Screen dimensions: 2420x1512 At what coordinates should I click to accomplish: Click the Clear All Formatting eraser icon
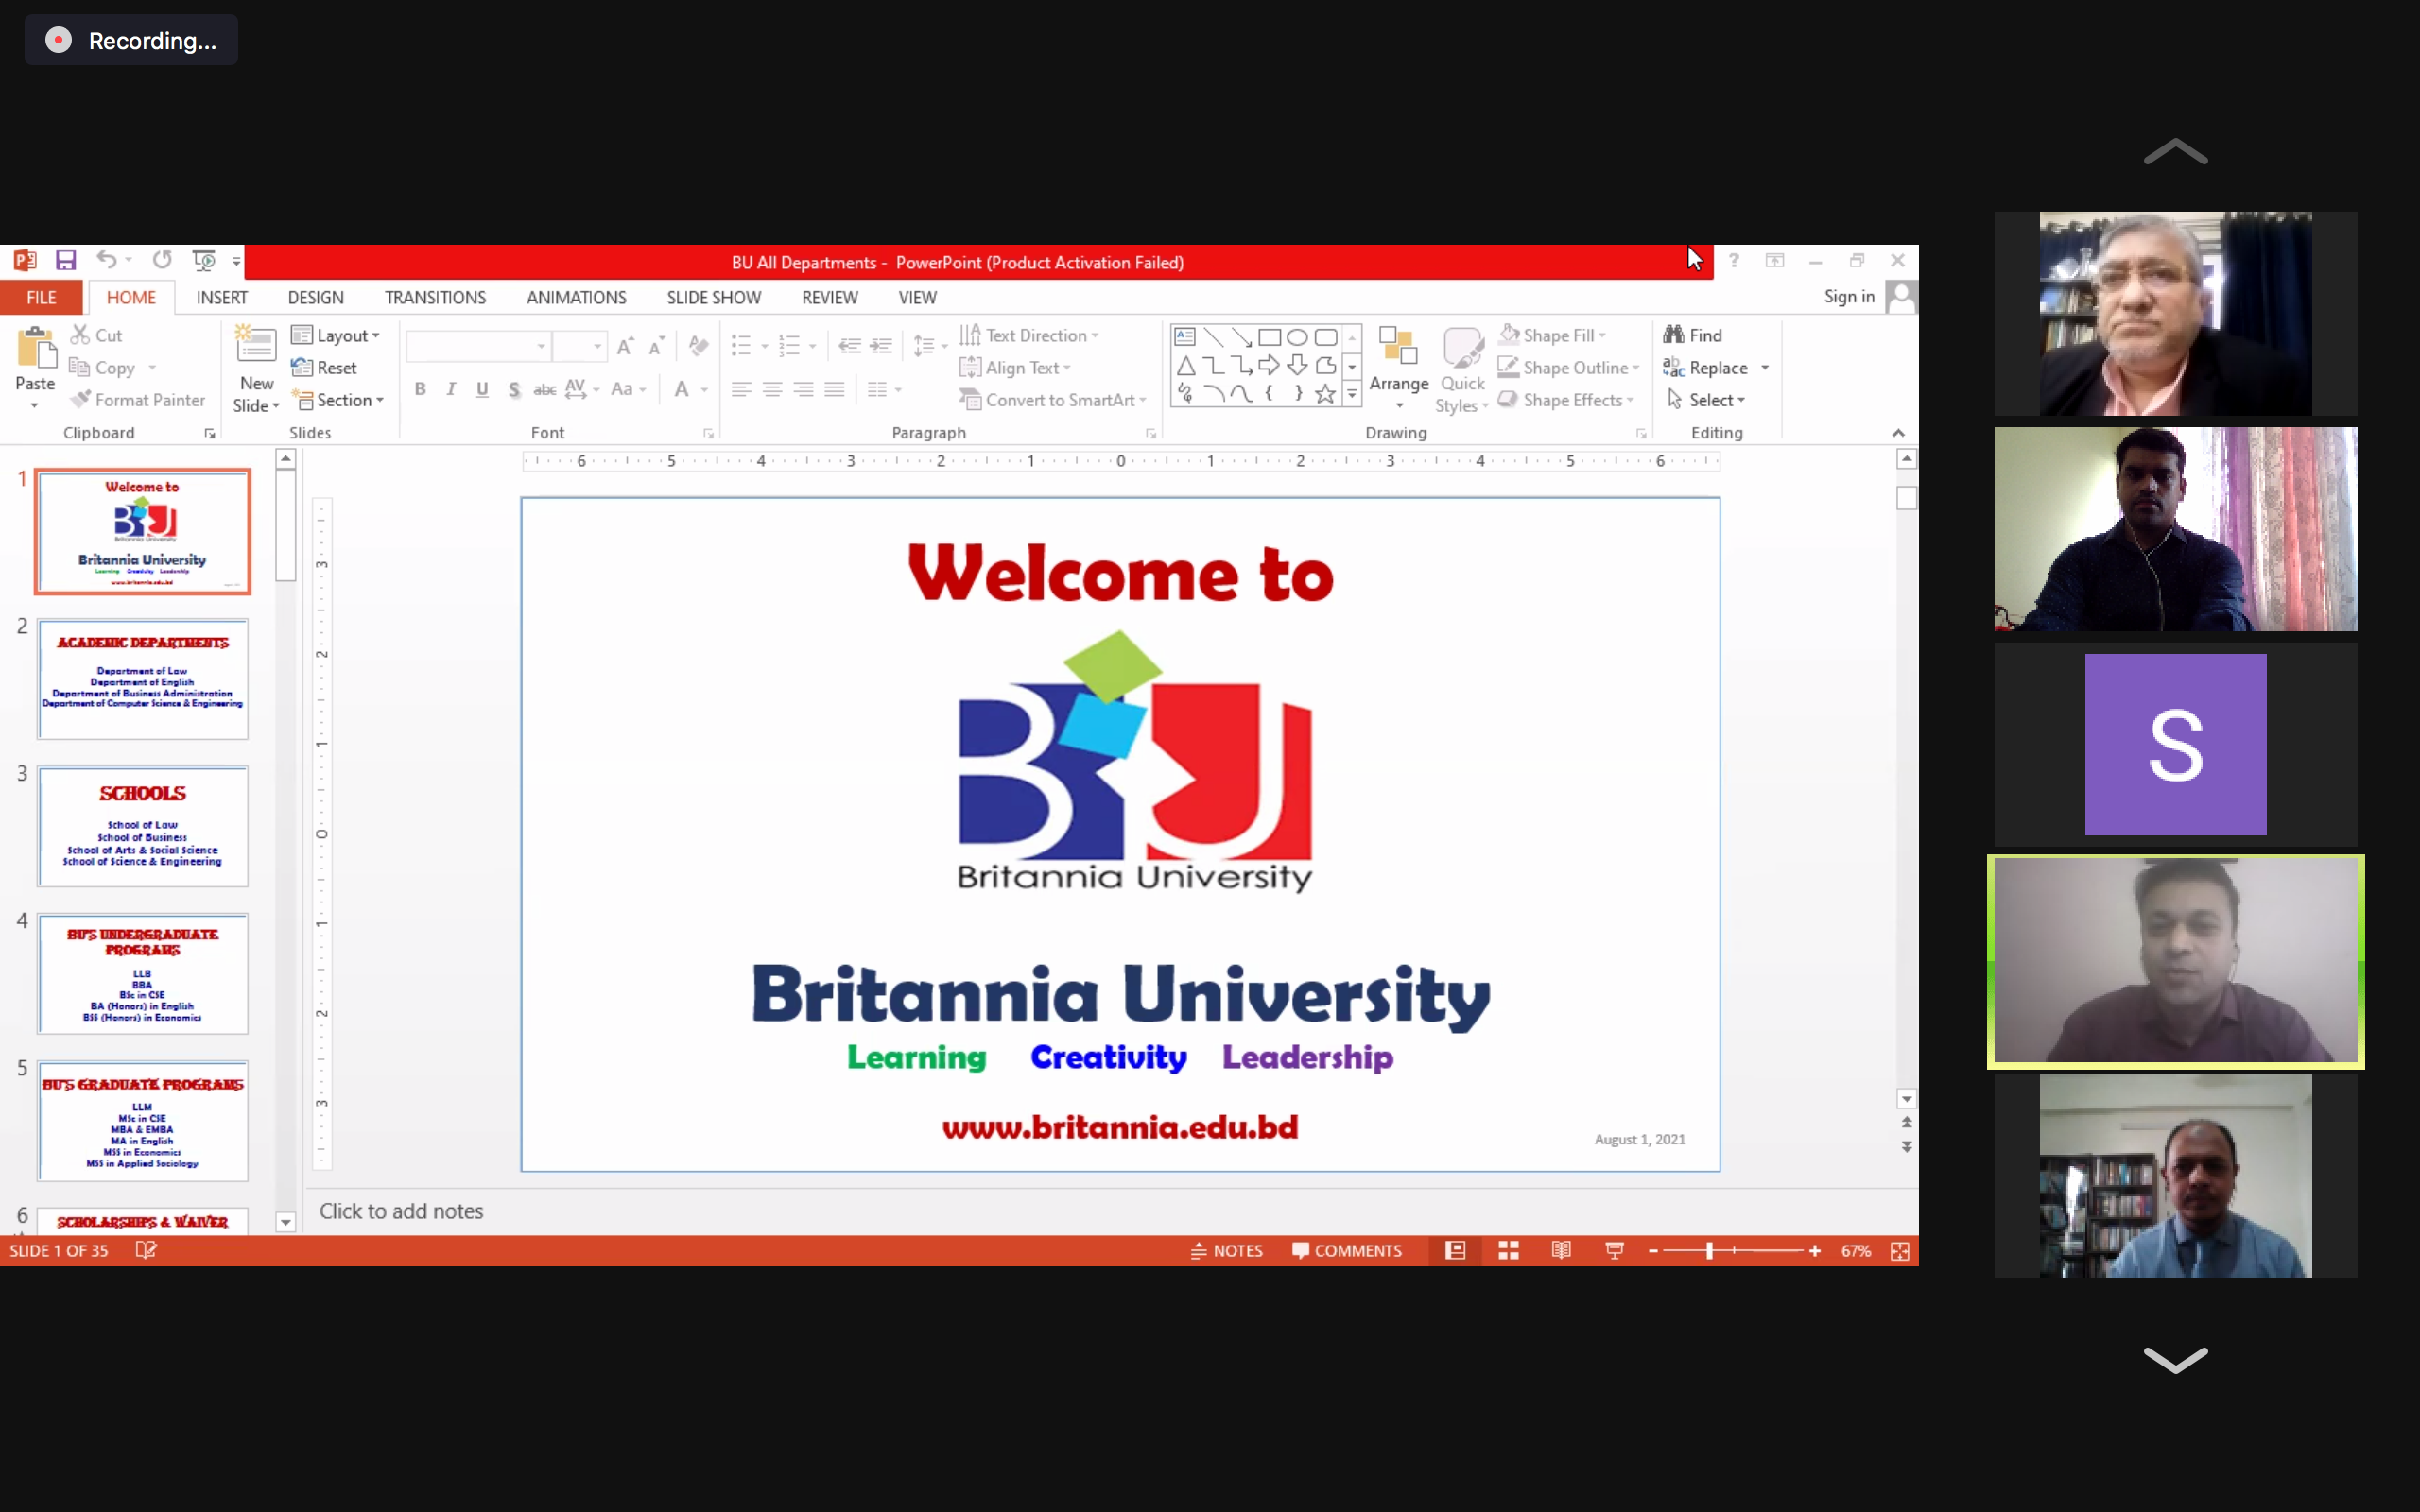tap(699, 346)
